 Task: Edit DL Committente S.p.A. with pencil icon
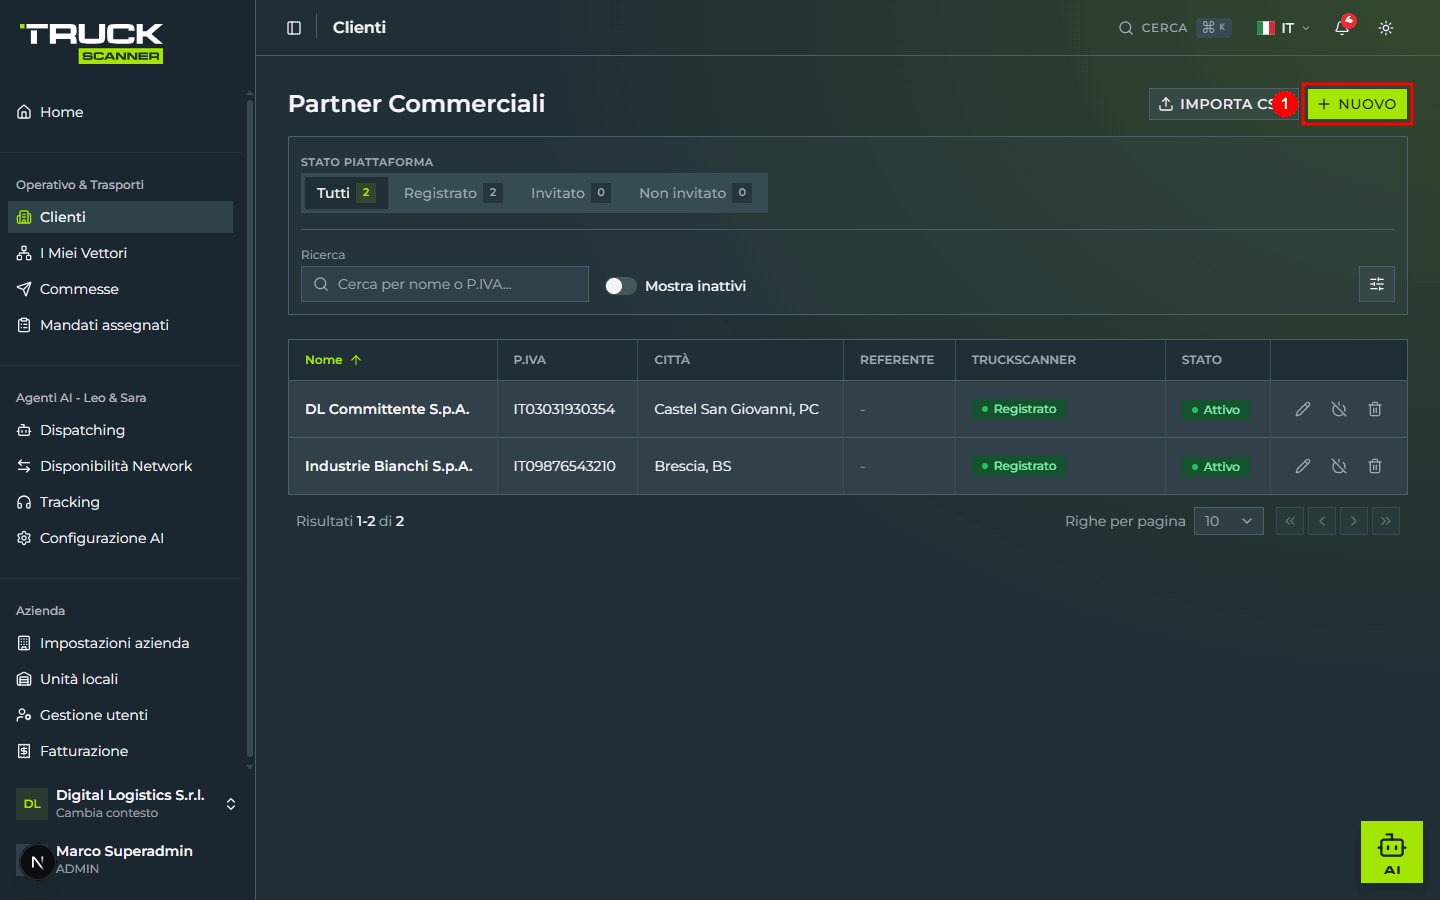pos(1303,409)
